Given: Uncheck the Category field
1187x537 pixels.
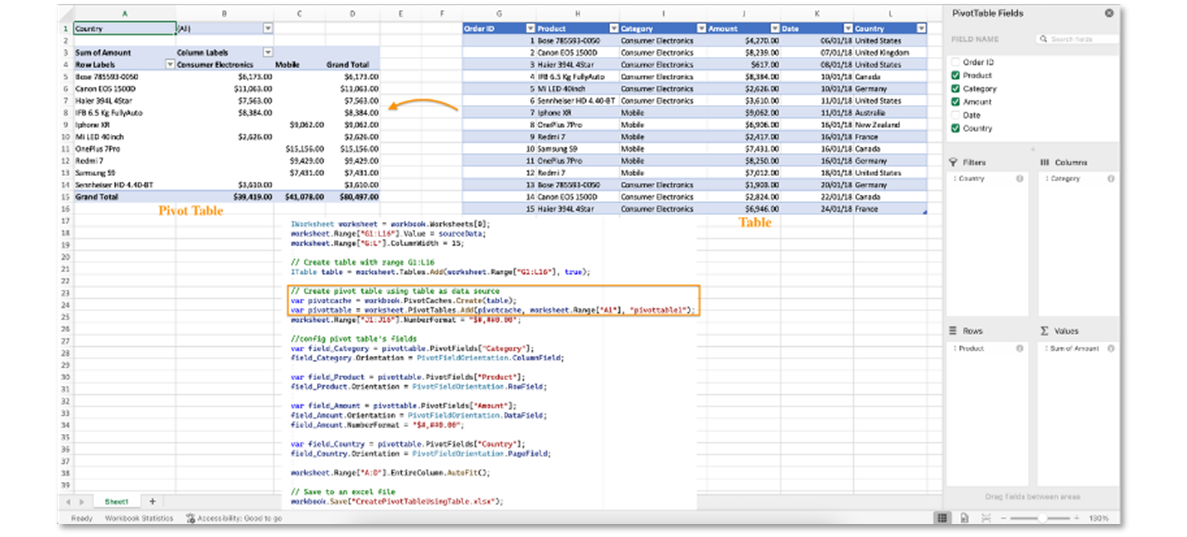Looking at the screenshot, I should 955,89.
